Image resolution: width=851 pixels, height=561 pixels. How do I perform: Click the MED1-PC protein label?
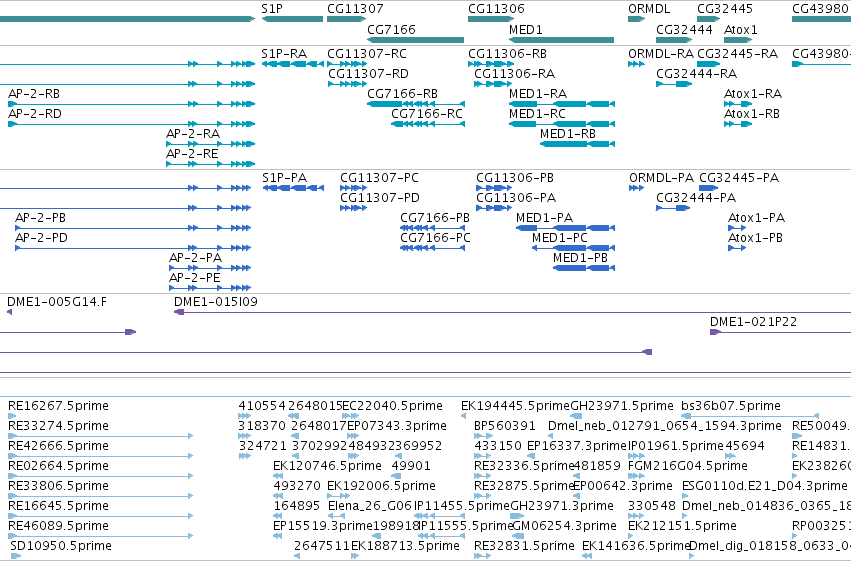(x=560, y=238)
